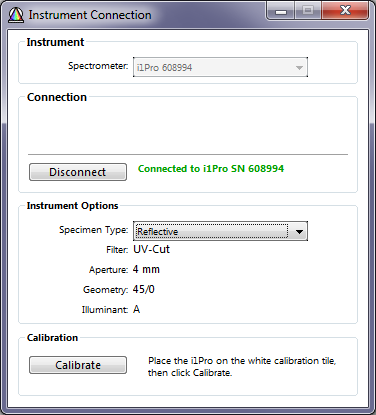Minimize the Instrument Connection window
Image resolution: width=376 pixels, height=415 pixels.
coord(280,11)
